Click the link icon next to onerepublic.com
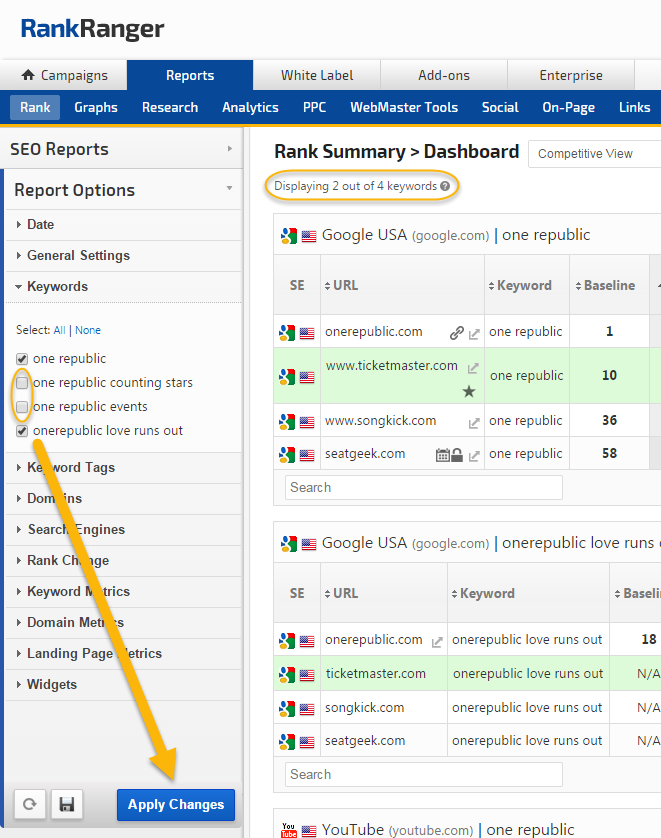The image size is (661, 838). pos(457,333)
